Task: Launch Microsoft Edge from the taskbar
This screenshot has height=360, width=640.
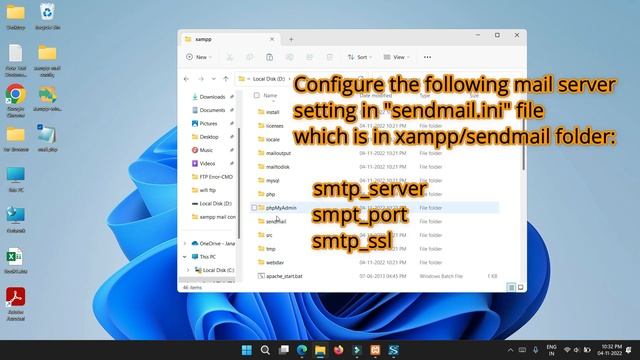Action: [x=302, y=350]
